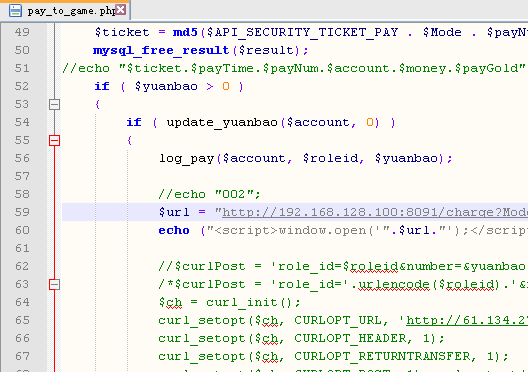Click the echo keyword on line 60
528x372 pixels.
tap(174, 231)
